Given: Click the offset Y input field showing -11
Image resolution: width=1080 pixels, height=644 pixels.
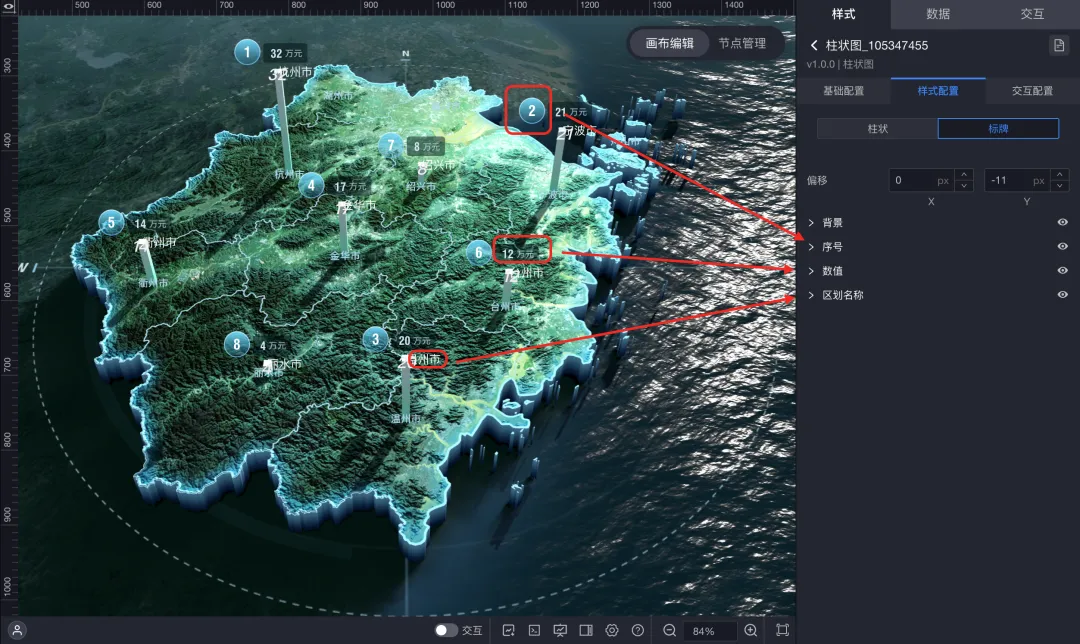Looking at the screenshot, I should click(1017, 180).
